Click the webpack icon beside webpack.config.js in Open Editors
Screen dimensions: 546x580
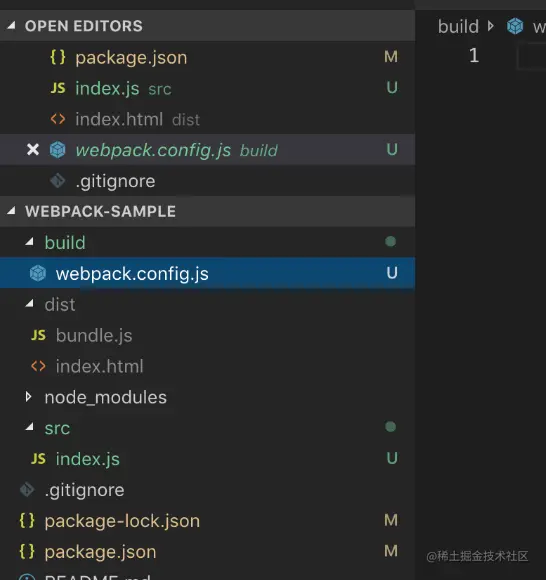57,150
